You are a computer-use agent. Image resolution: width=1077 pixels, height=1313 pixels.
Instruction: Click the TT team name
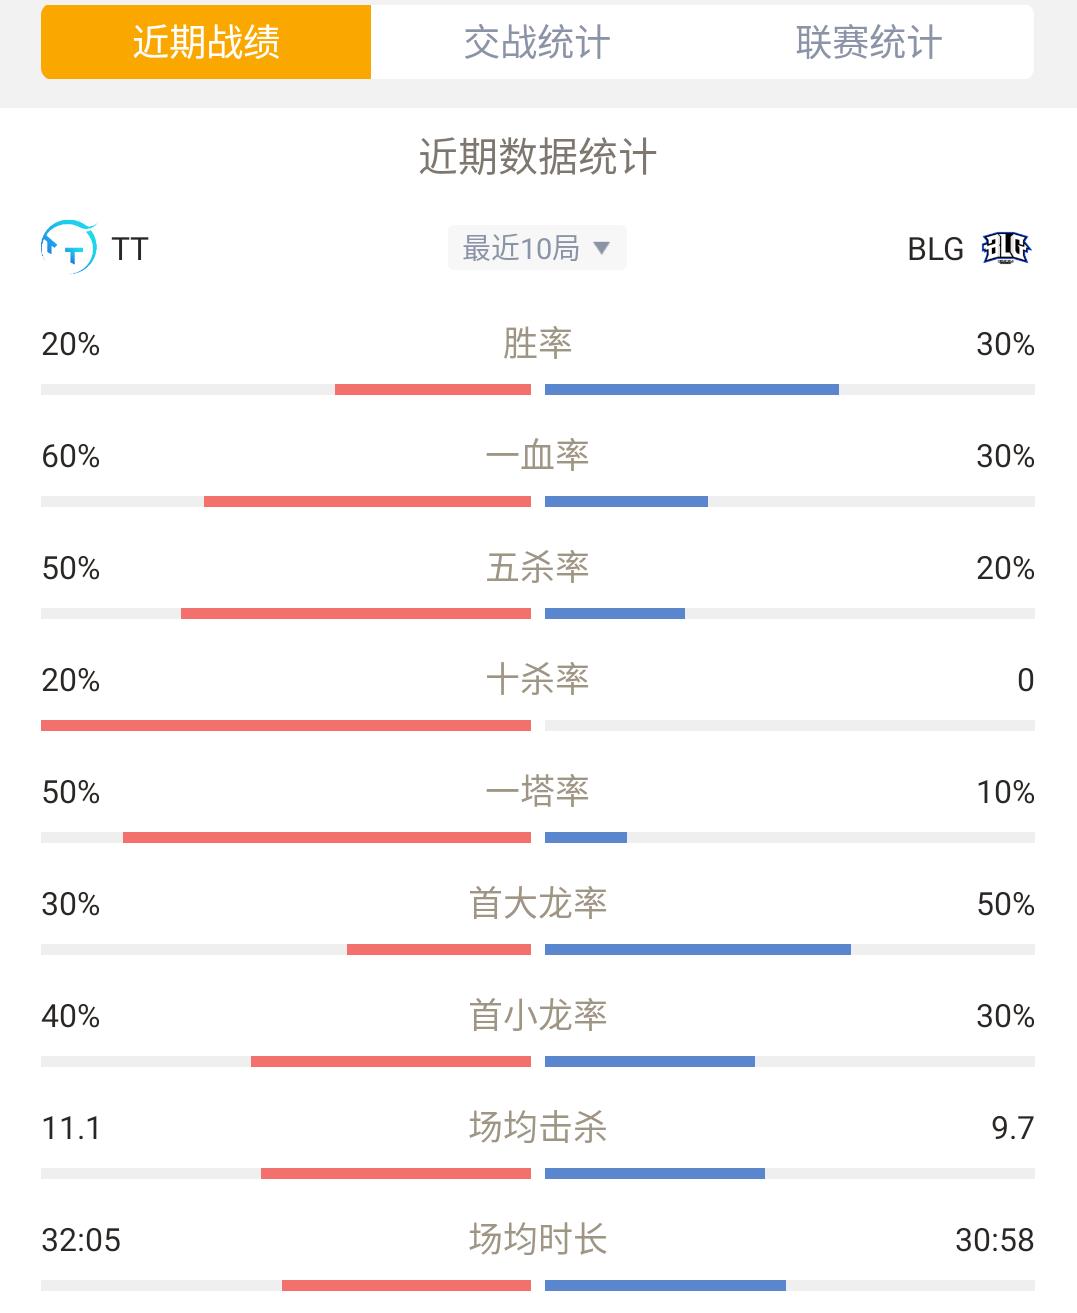click(x=130, y=248)
